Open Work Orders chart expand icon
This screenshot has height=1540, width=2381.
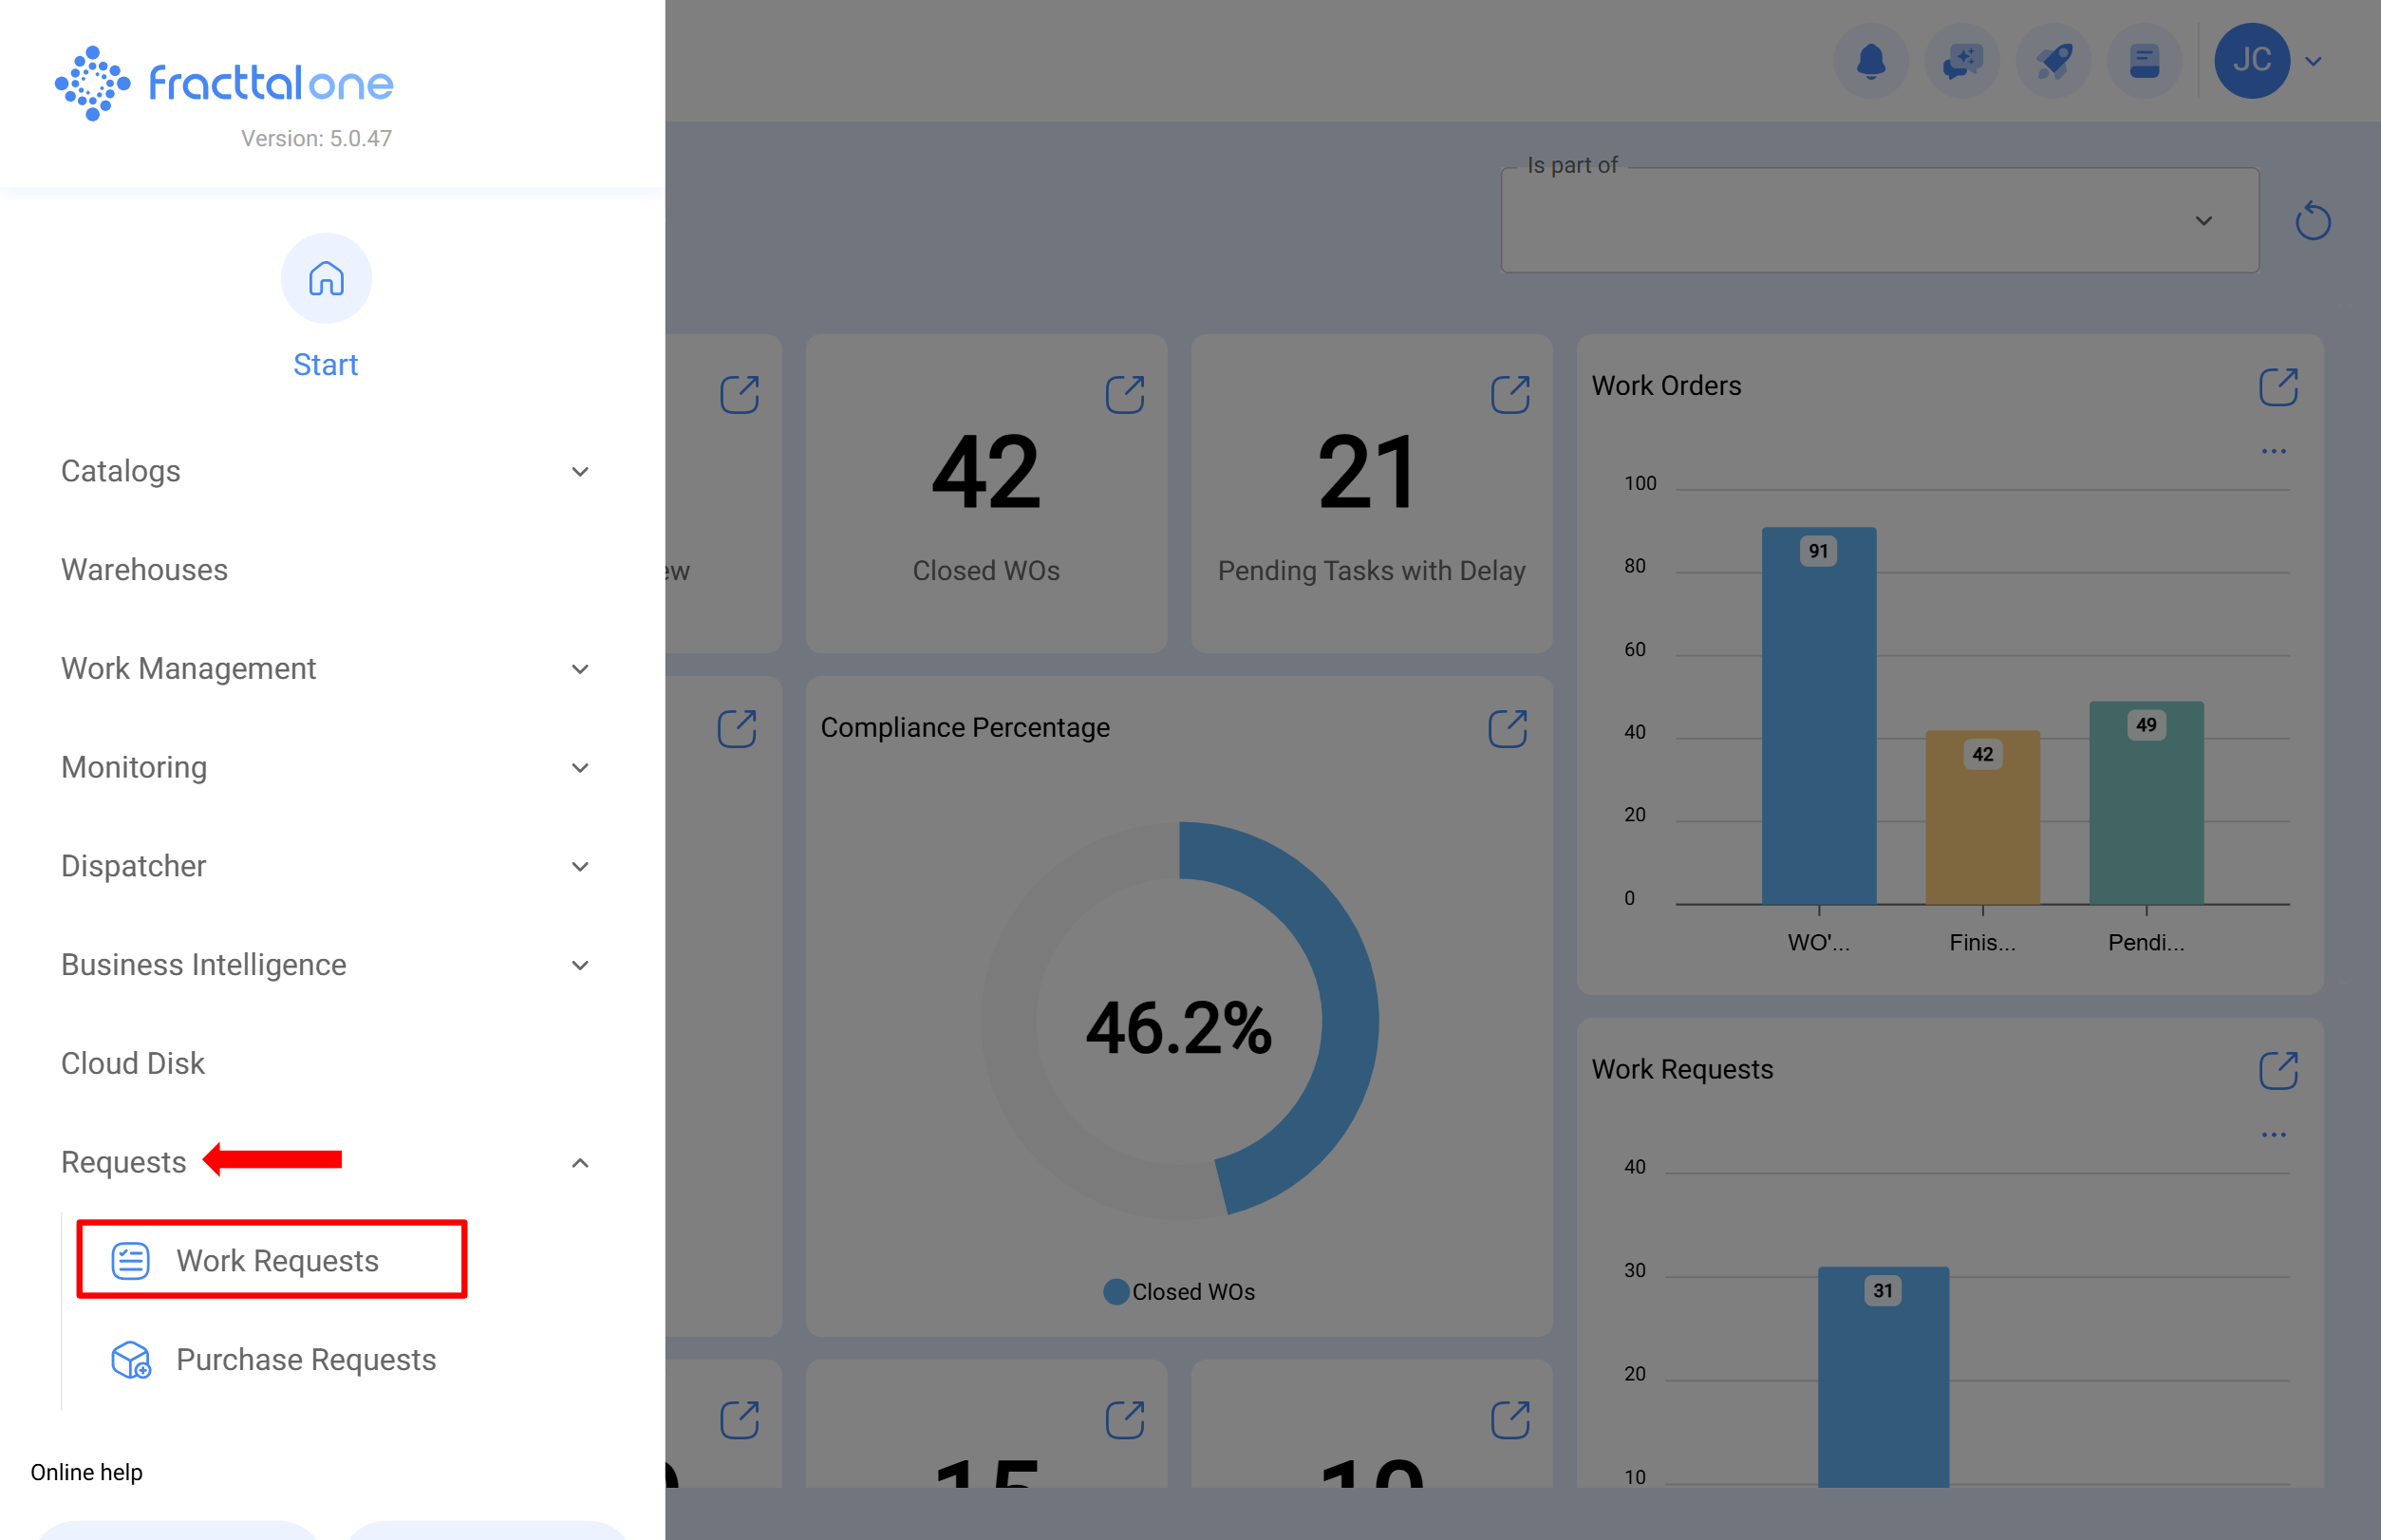(2278, 386)
